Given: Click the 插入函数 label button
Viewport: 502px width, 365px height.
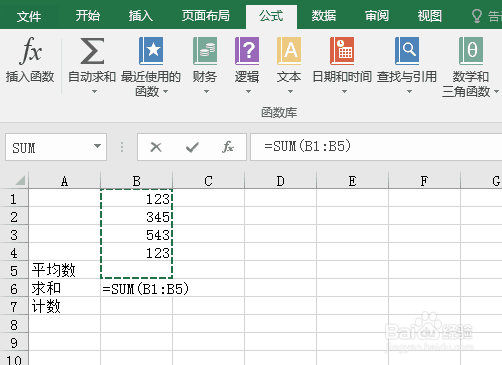Looking at the screenshot, I should pos(30,77).
